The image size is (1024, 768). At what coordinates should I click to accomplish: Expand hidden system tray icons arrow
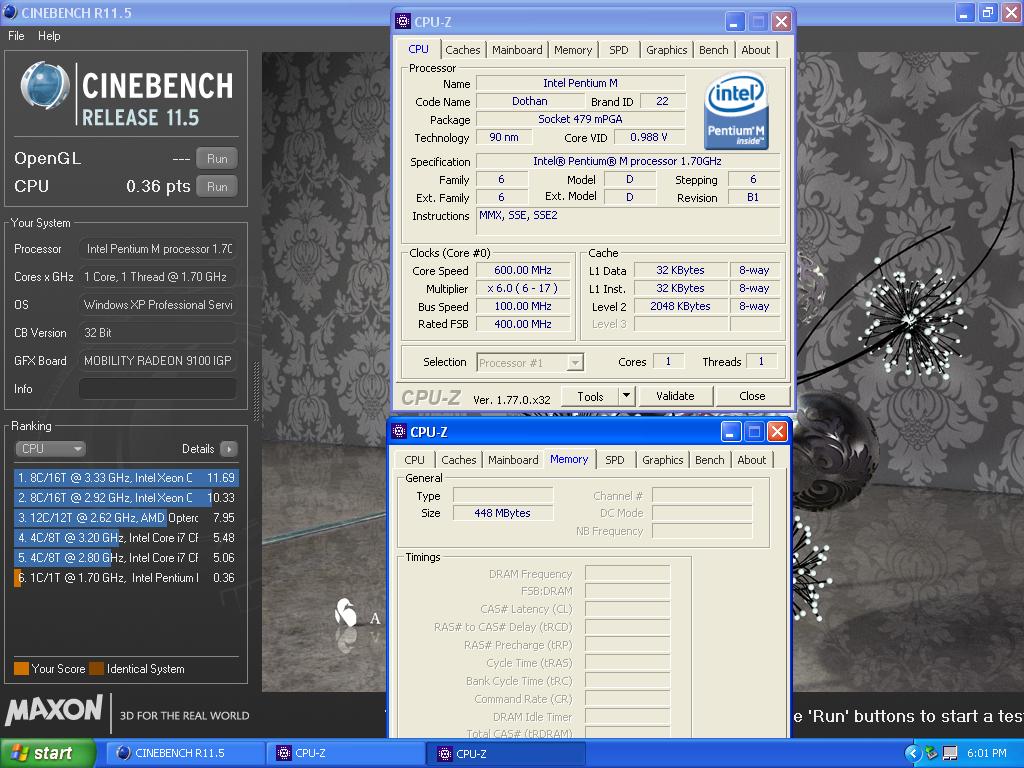(x=914, y=753)
